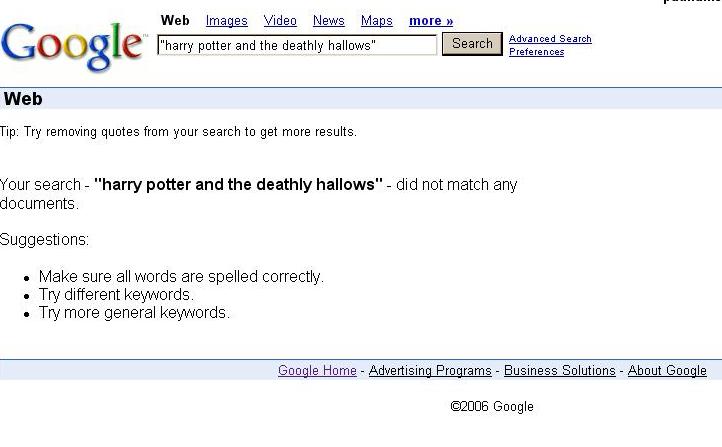Click the ©2006 Google copyright text
This screenshot has width=722, height=447.
492,407
